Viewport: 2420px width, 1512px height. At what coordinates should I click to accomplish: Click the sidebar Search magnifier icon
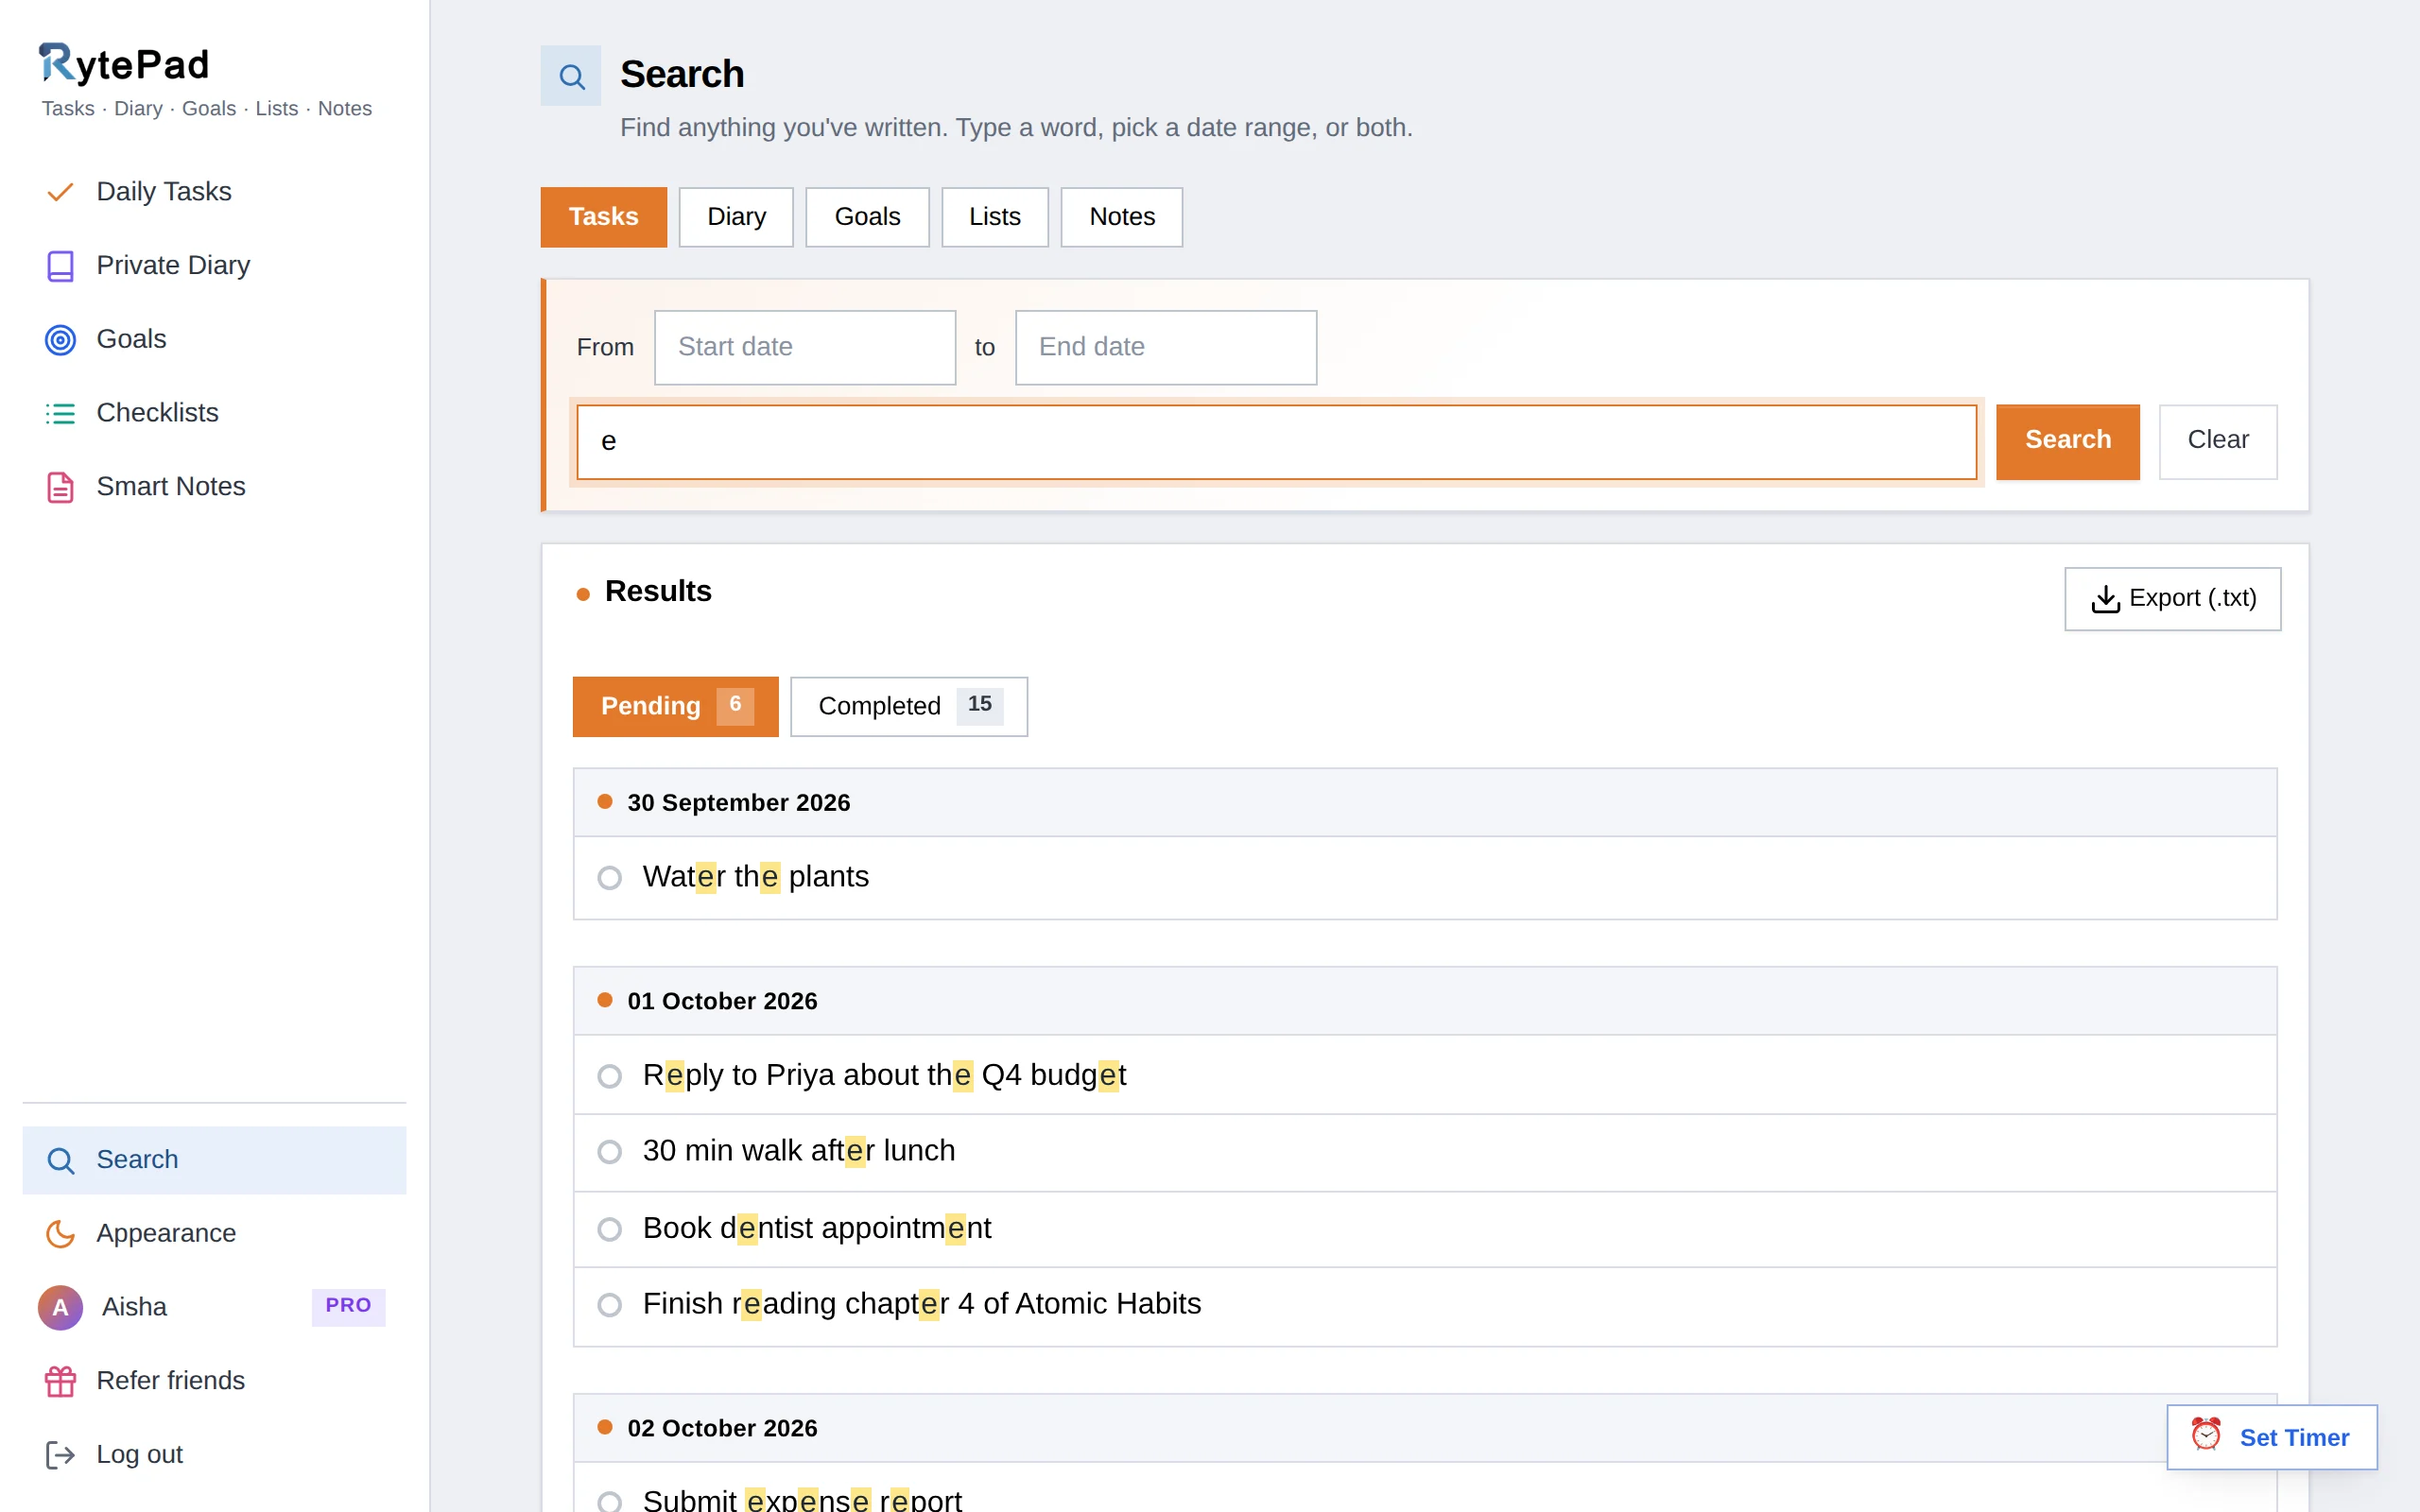(60, 1160)
